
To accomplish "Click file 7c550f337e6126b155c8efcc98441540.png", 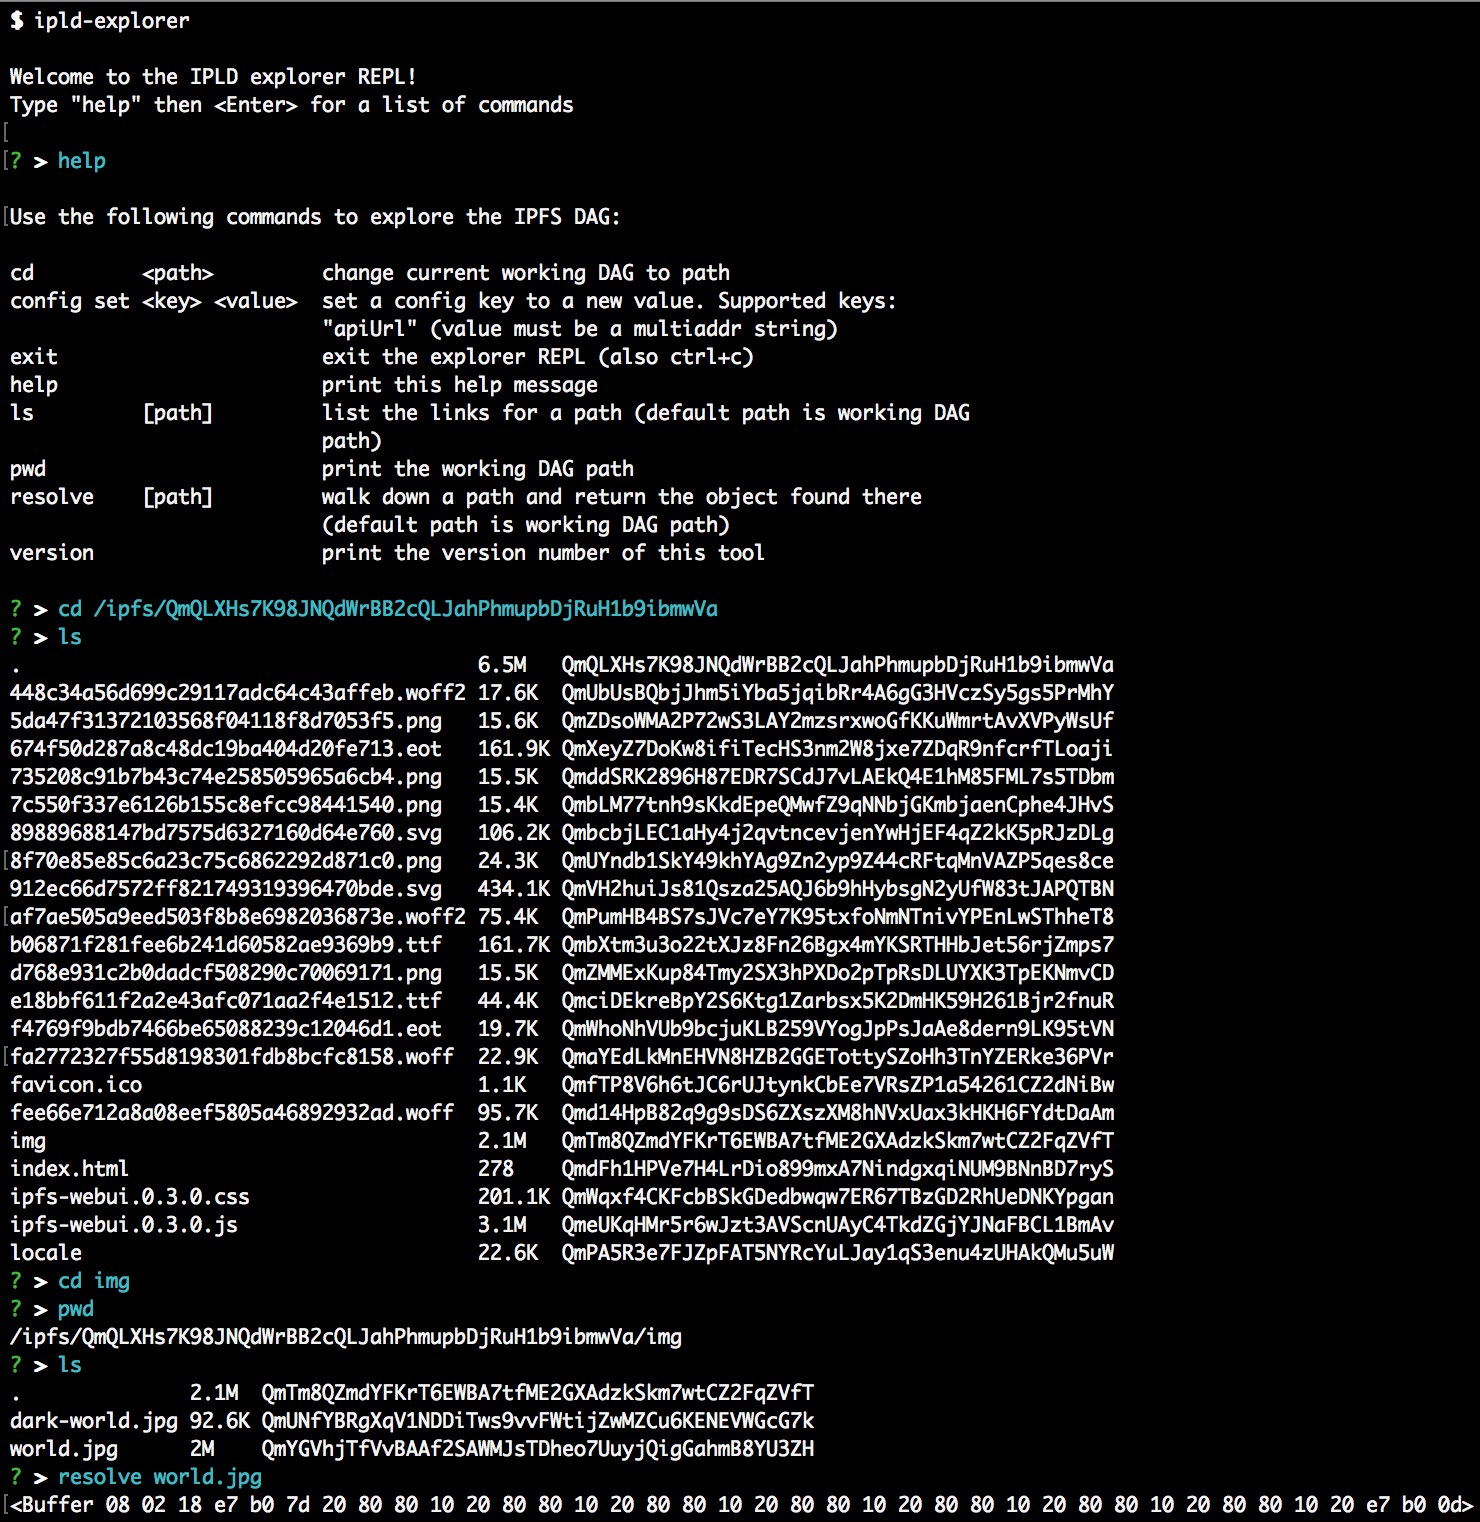I will click(x=226, y=805).
